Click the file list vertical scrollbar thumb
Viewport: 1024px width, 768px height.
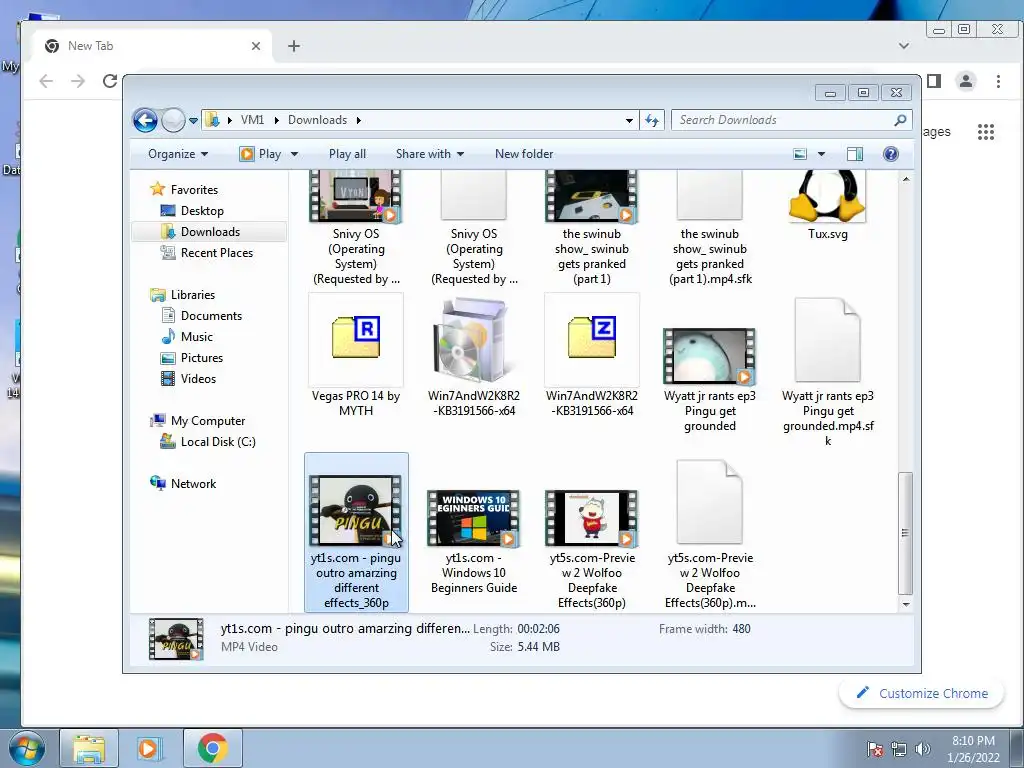[905, 533]
